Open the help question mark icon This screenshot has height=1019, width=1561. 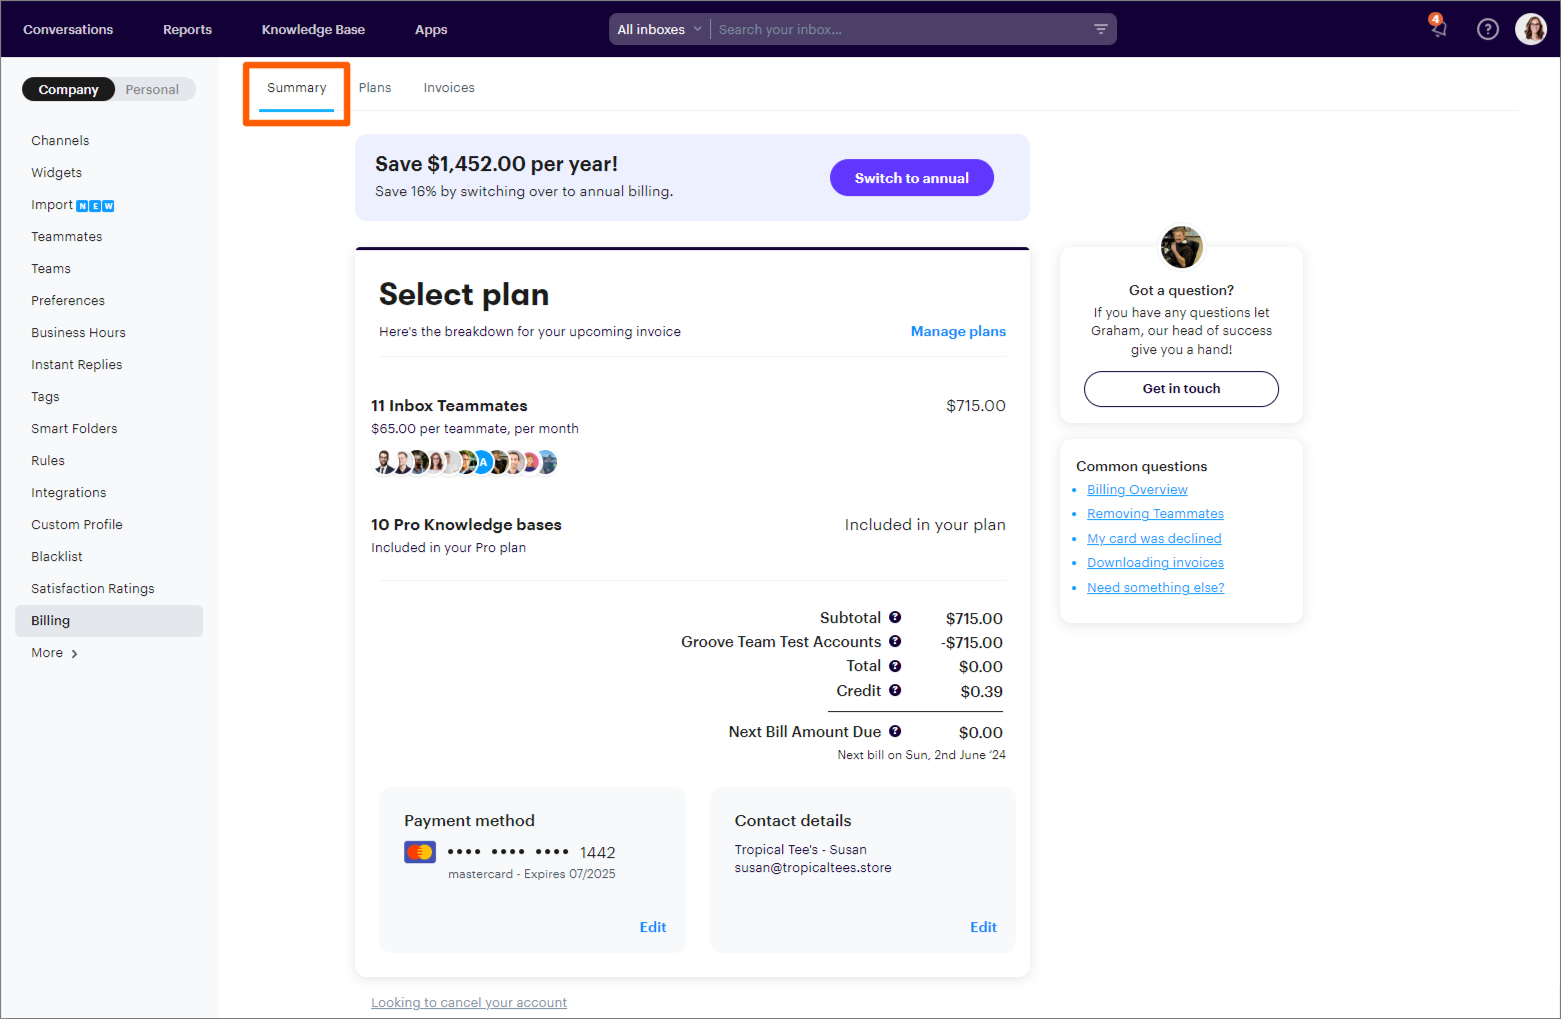1488,29
